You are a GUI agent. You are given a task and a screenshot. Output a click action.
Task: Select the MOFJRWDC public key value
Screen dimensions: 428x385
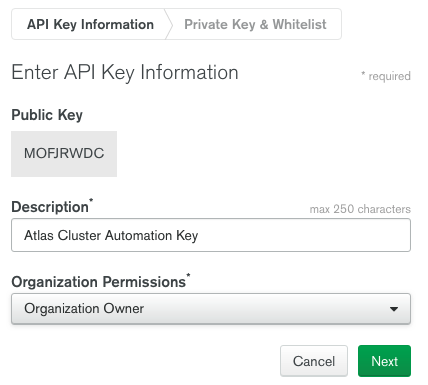(64, 153)
